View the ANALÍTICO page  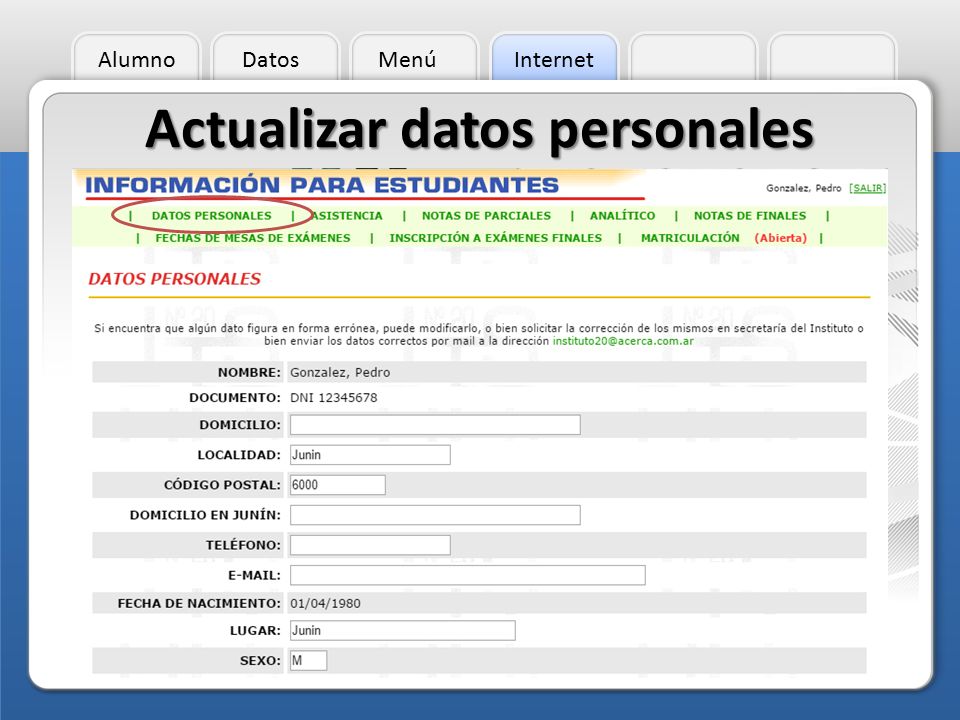pyautogui.click(x=622, y=216)
